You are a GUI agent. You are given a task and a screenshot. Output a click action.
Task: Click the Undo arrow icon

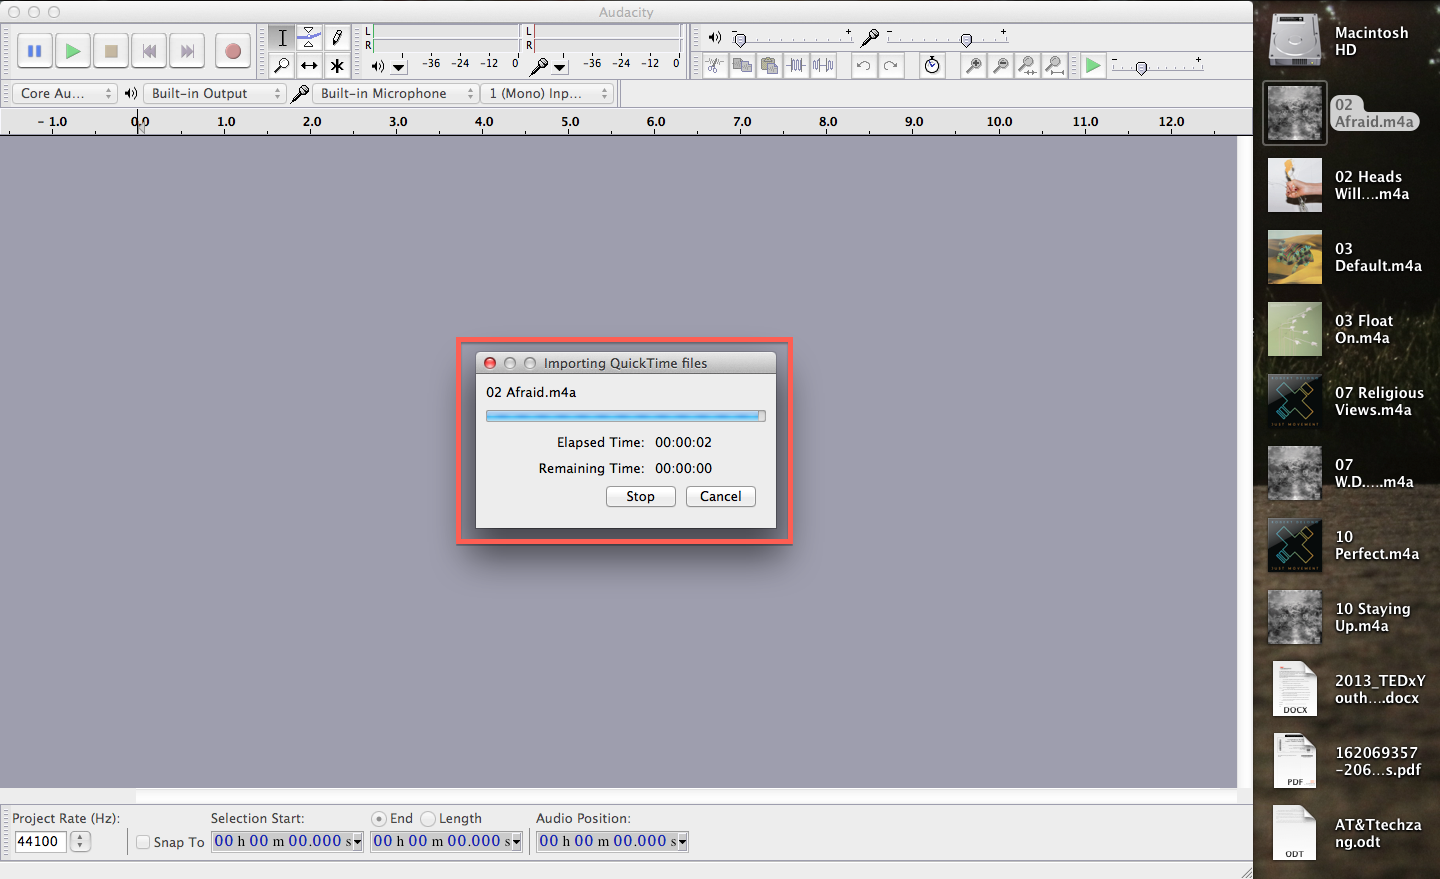pos(863,66)
